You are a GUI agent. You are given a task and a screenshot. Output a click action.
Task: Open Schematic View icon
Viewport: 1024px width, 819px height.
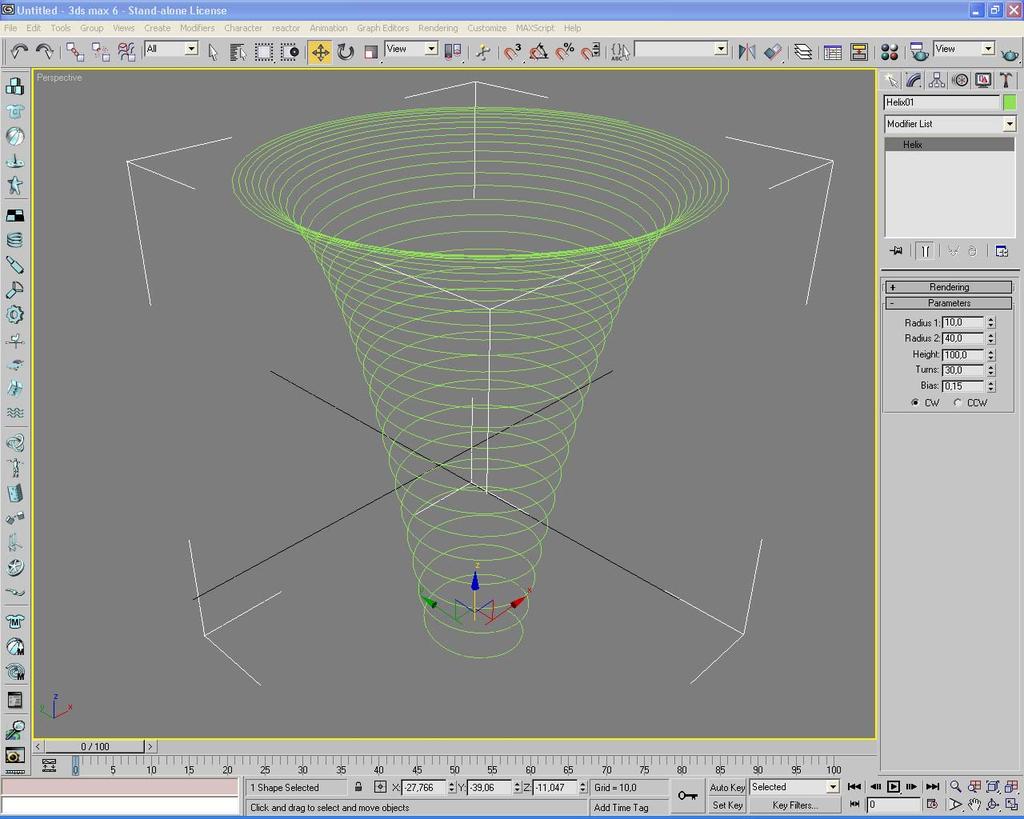[x=859, y=52]
